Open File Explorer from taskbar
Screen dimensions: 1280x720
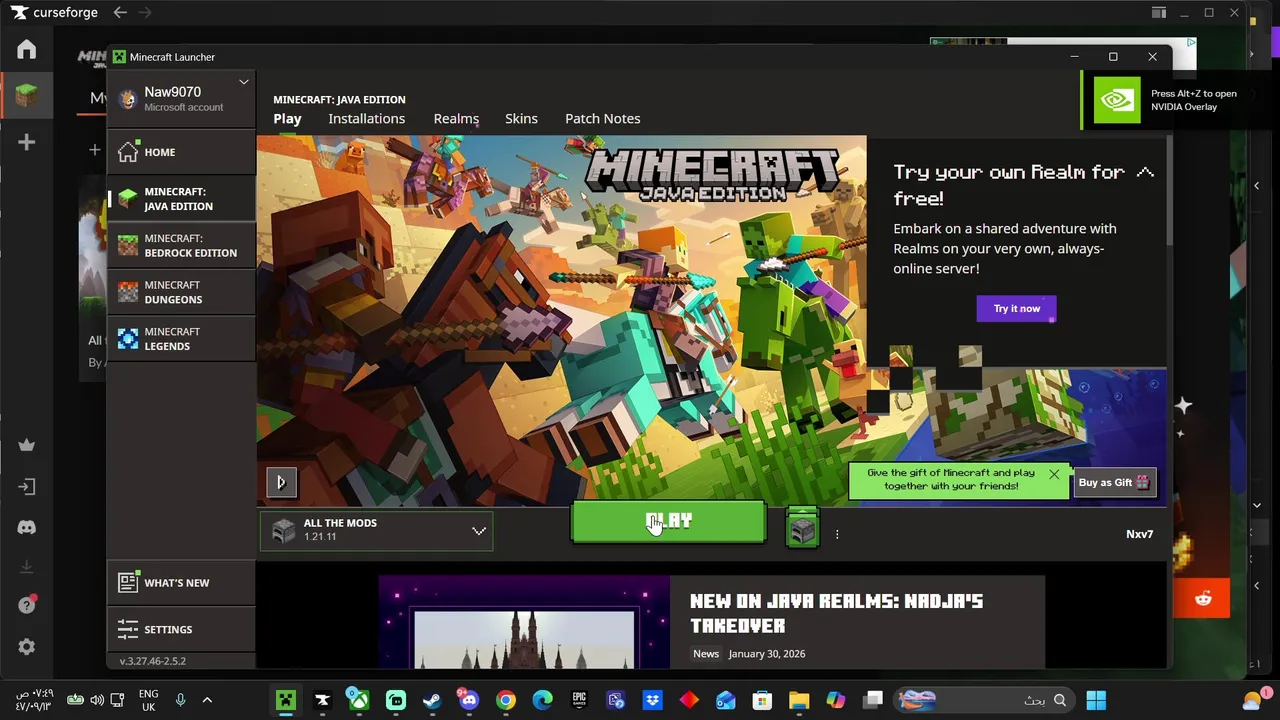(x=799, y=700)
